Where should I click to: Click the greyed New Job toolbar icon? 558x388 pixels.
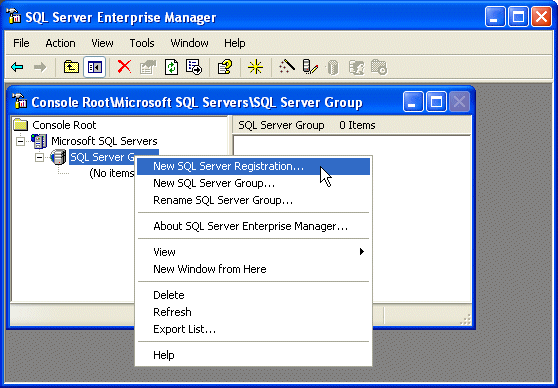click(379, 67)
